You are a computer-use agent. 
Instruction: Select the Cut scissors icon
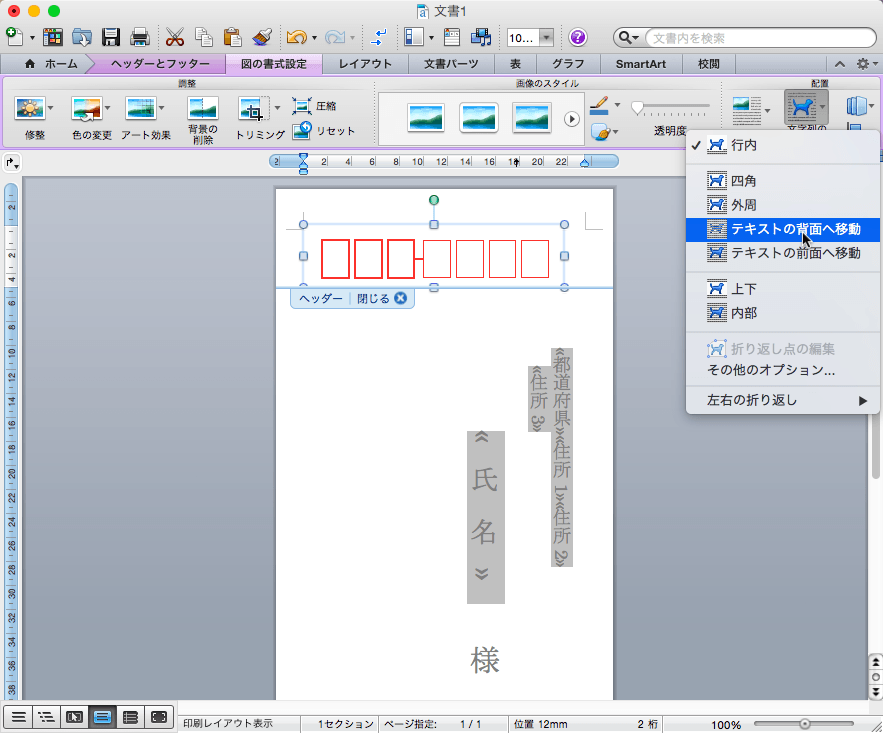[x=175, y=38]
